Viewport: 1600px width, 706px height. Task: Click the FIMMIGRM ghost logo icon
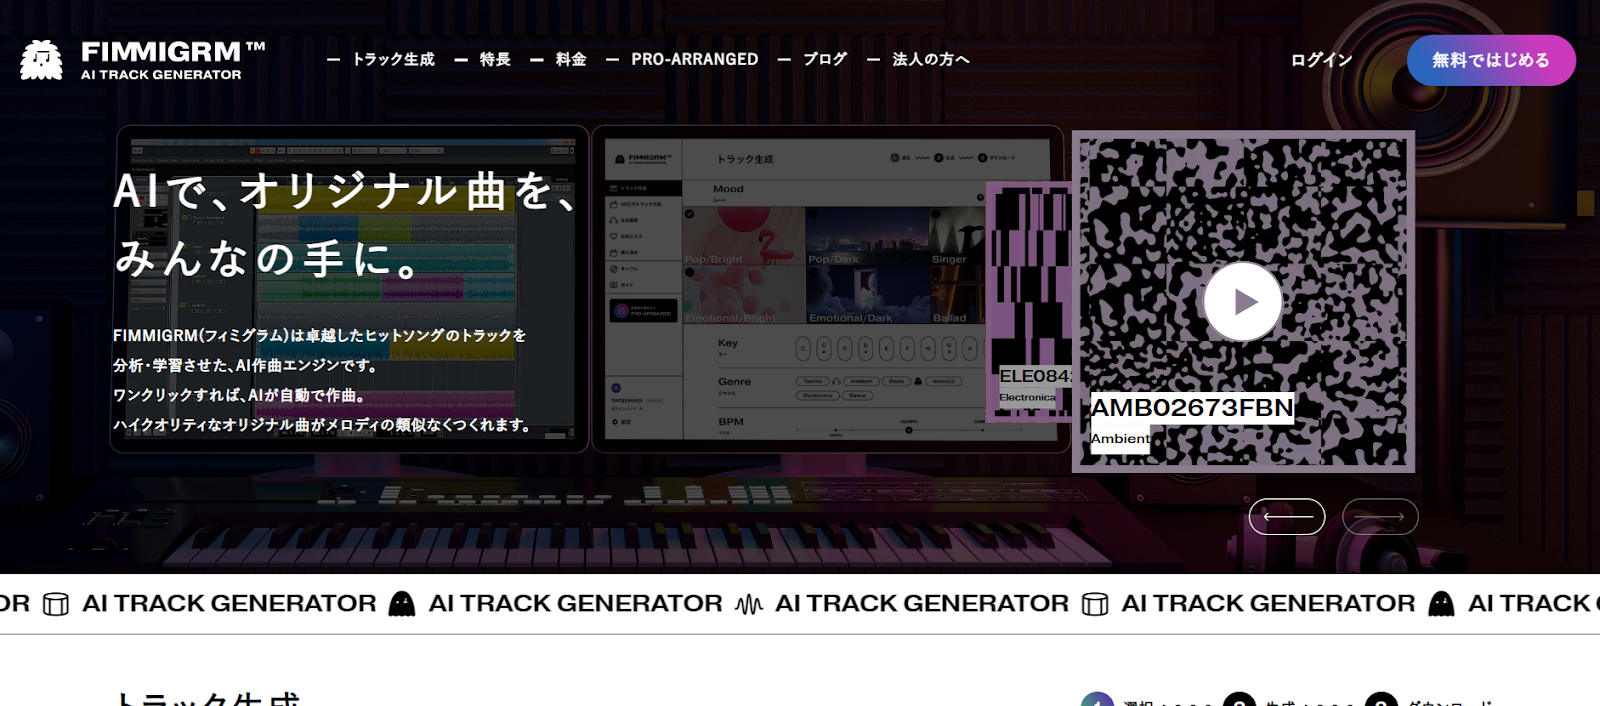tap(41, 60)
